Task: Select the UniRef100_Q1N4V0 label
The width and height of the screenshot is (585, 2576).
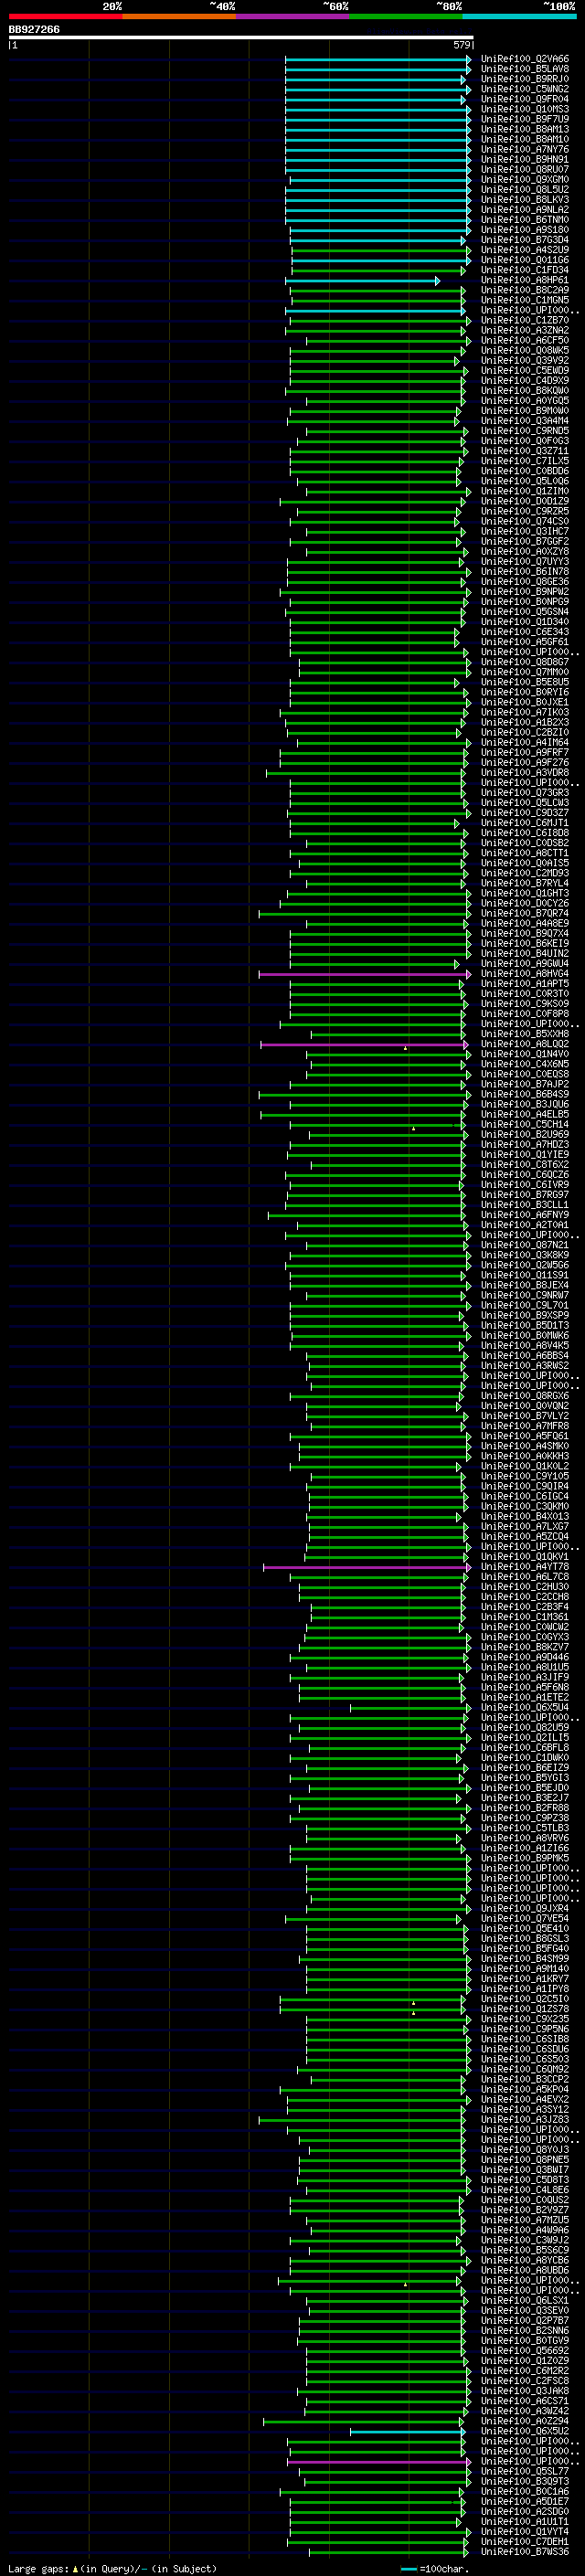Action: tap(524, 1054)
